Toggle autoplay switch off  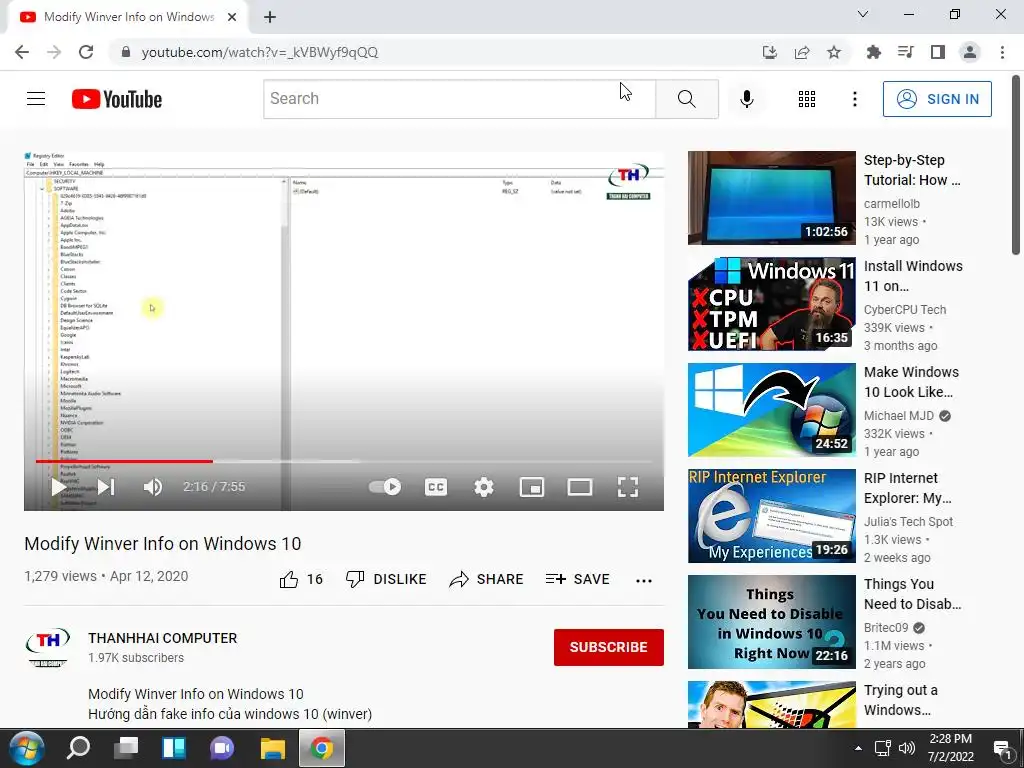point(385,487)
